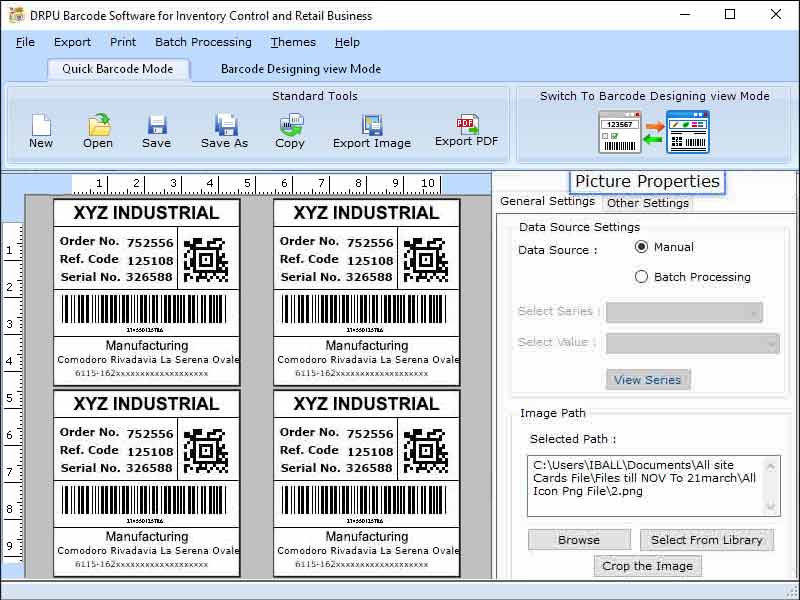
Task: Use Save As to save a copy
Action: pyautogui.click(x=223, y=128)
